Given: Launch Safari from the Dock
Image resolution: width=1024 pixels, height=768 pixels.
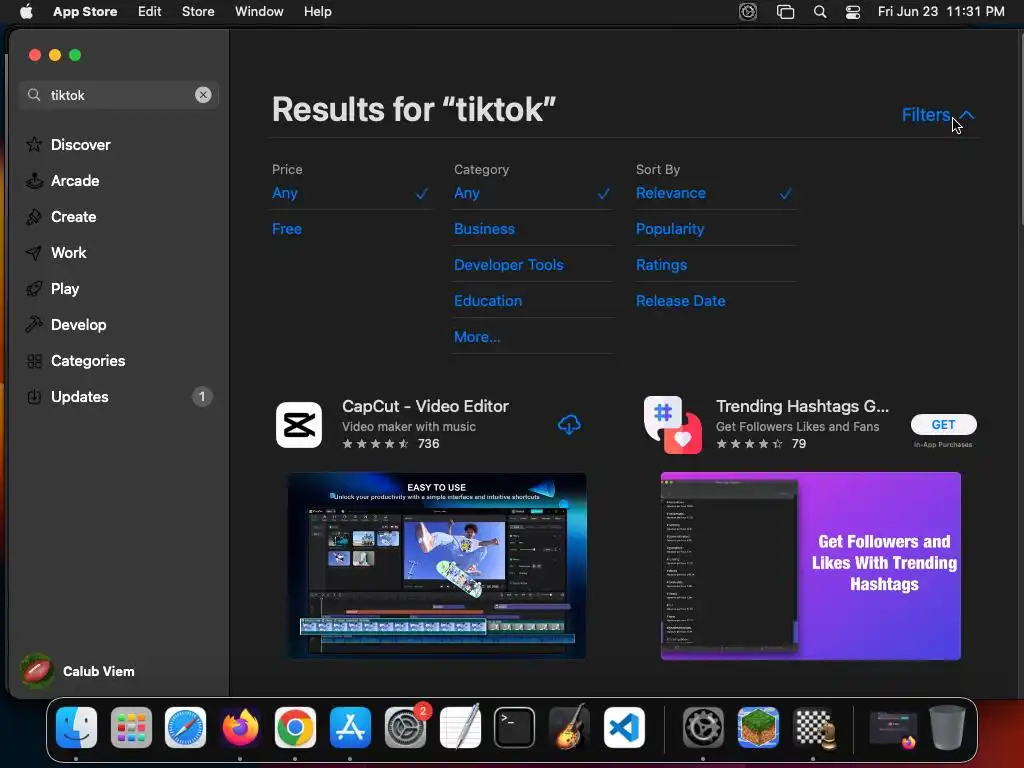Looking at the screenshot, I should [185, 728].
